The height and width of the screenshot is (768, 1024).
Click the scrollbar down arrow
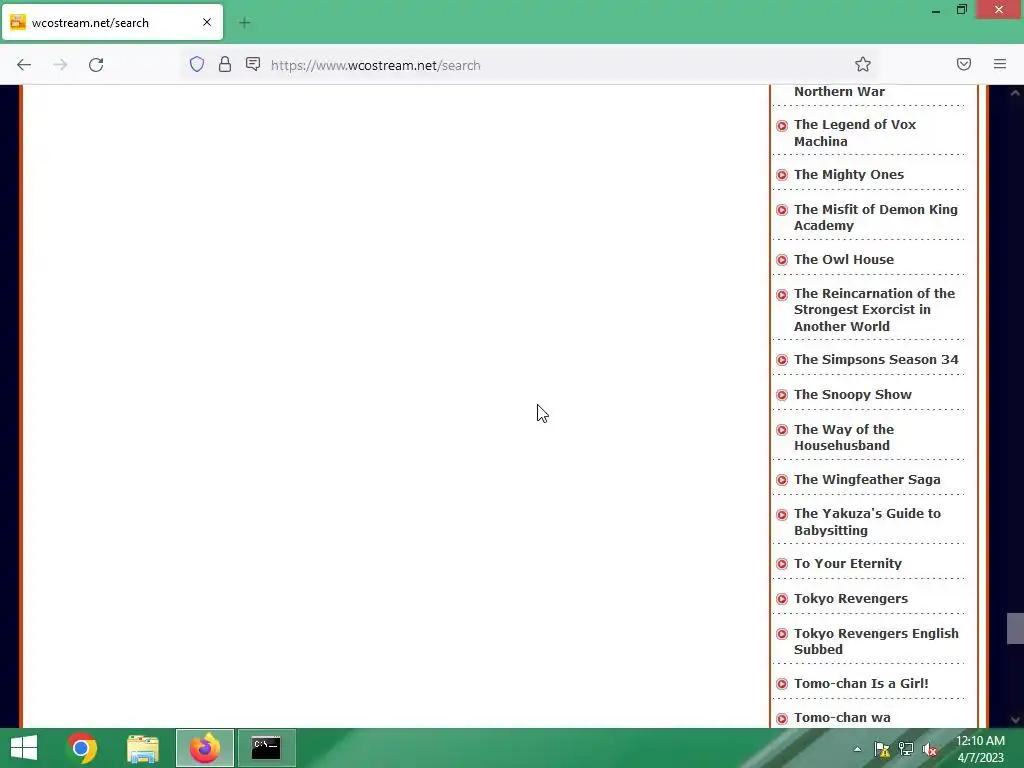pyautogui.click(x=1015, y=720)
